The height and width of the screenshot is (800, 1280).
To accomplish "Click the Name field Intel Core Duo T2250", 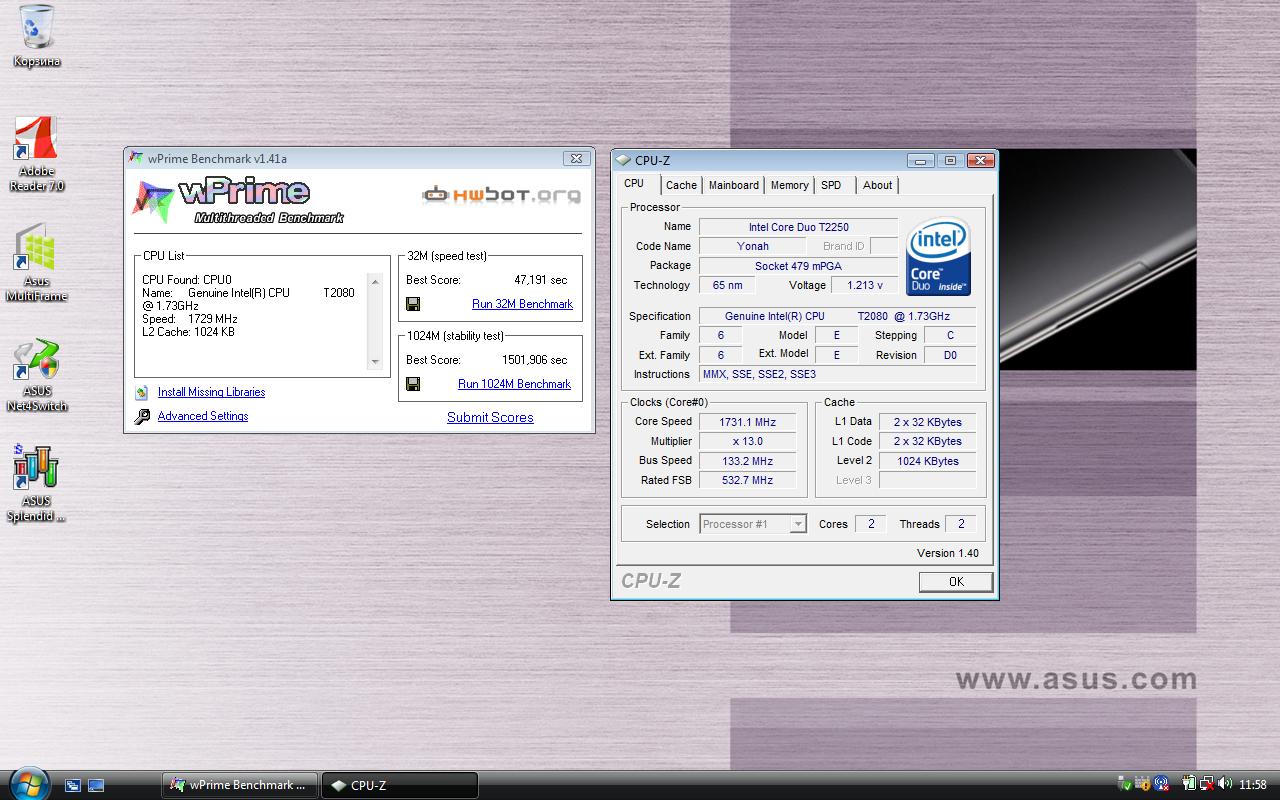I will (x=798, y=227).
